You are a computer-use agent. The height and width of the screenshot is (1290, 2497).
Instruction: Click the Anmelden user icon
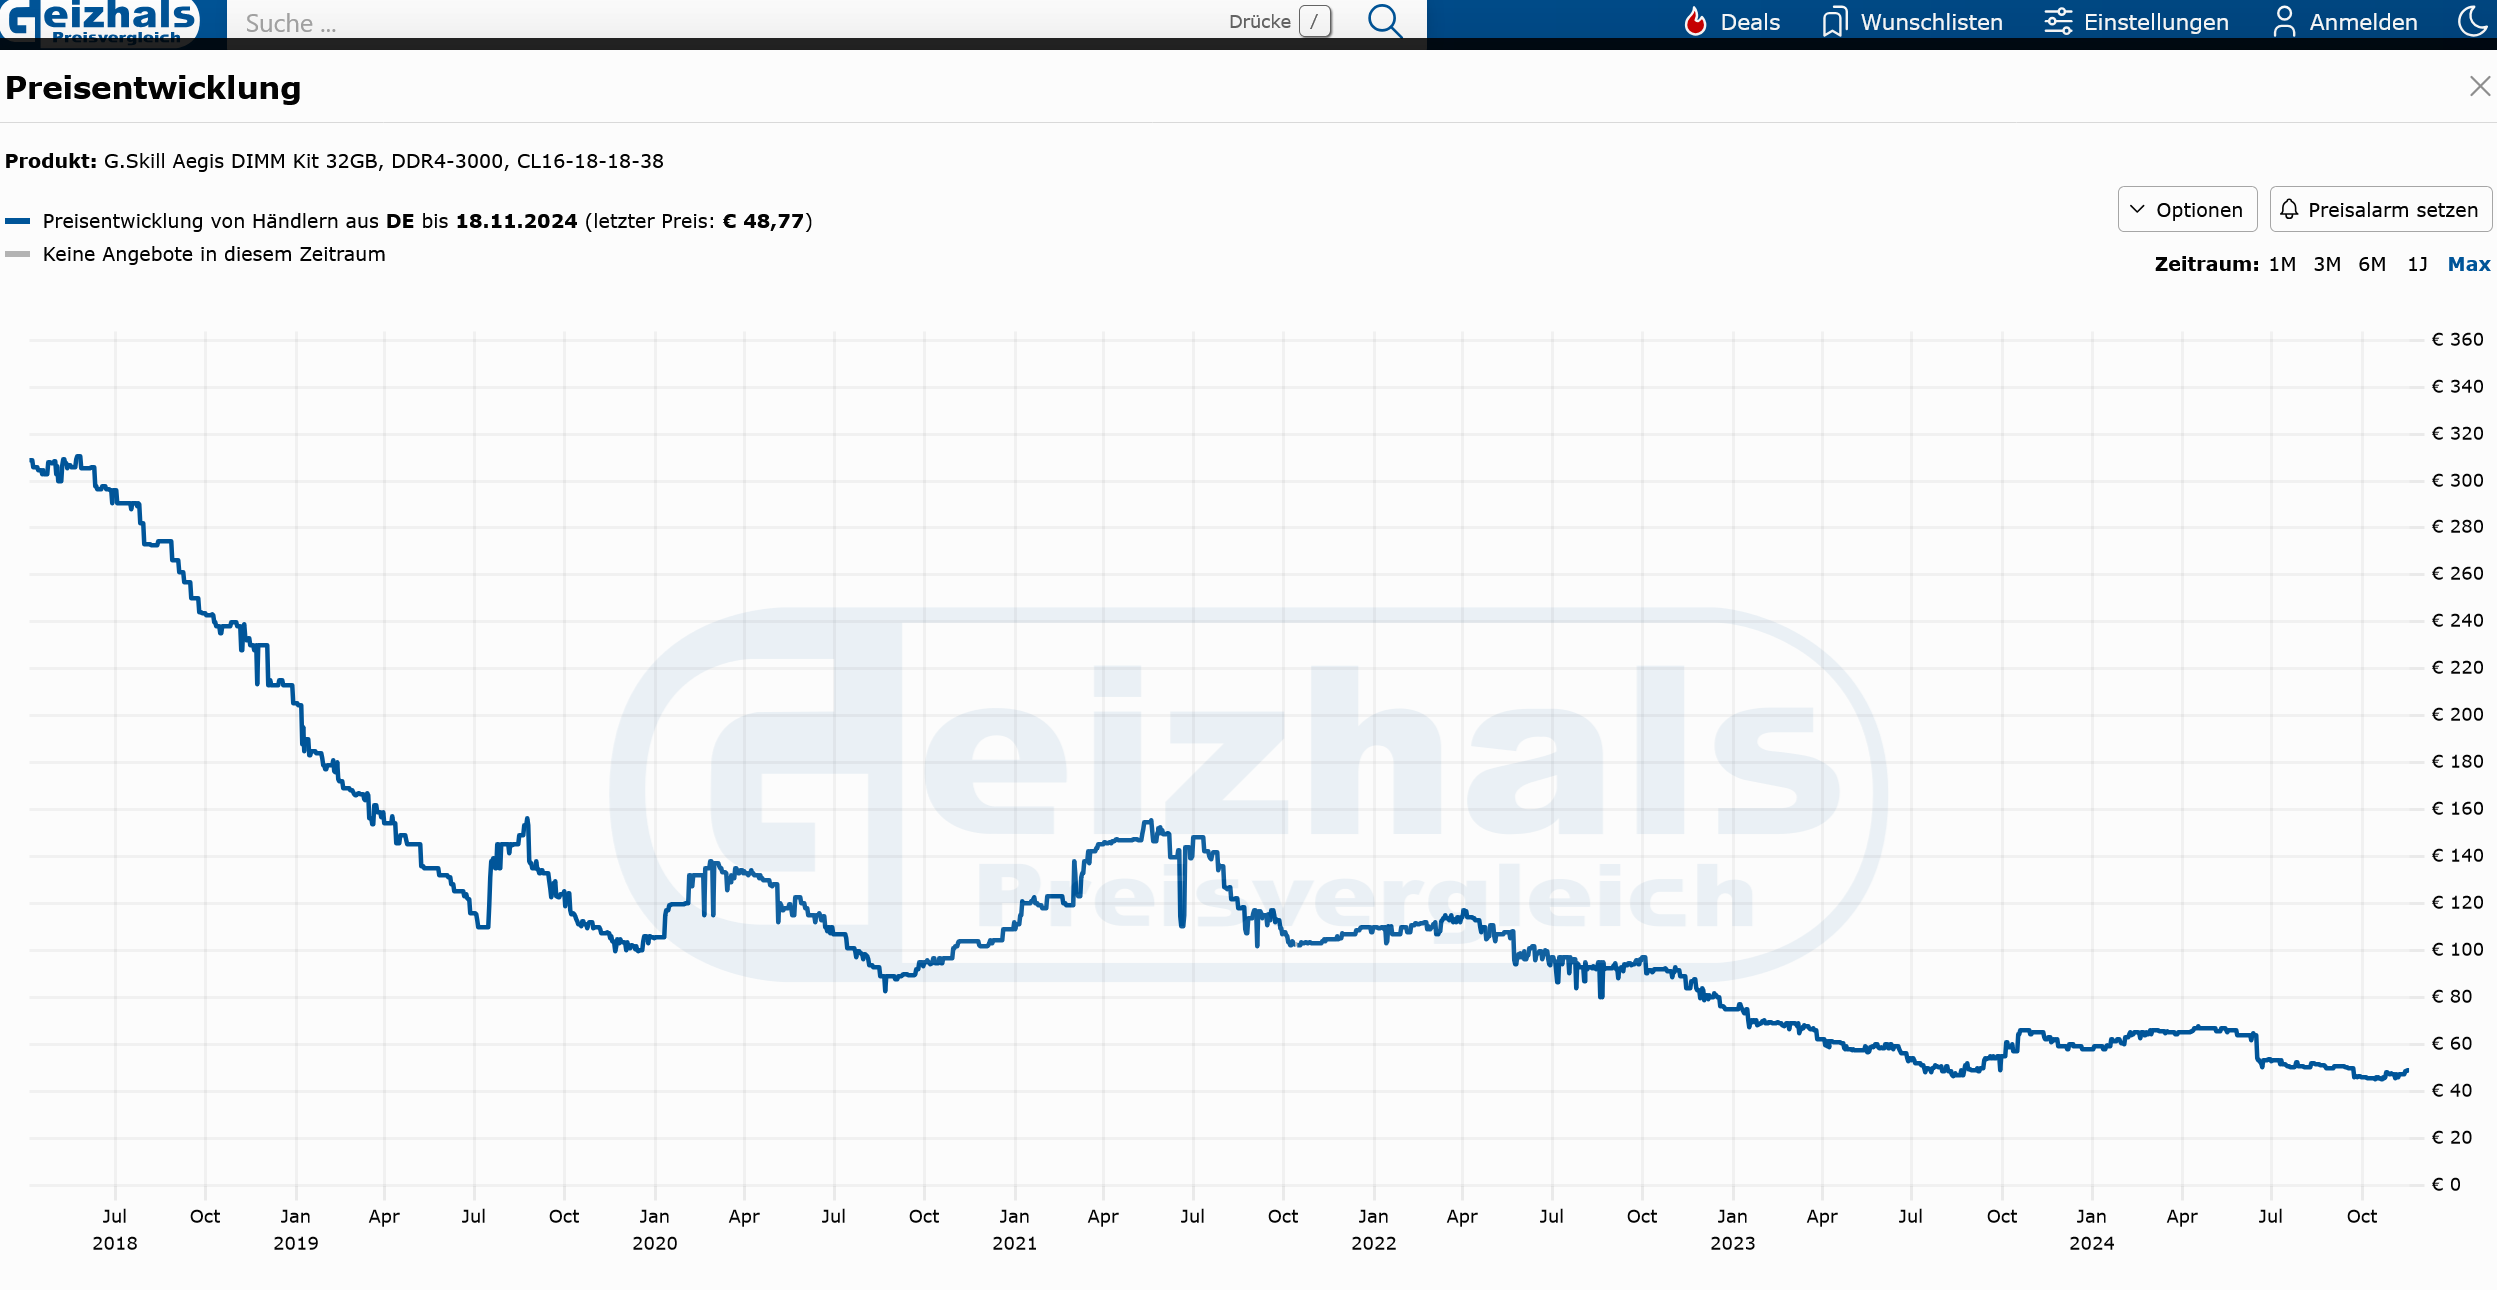click(2284, 21)
